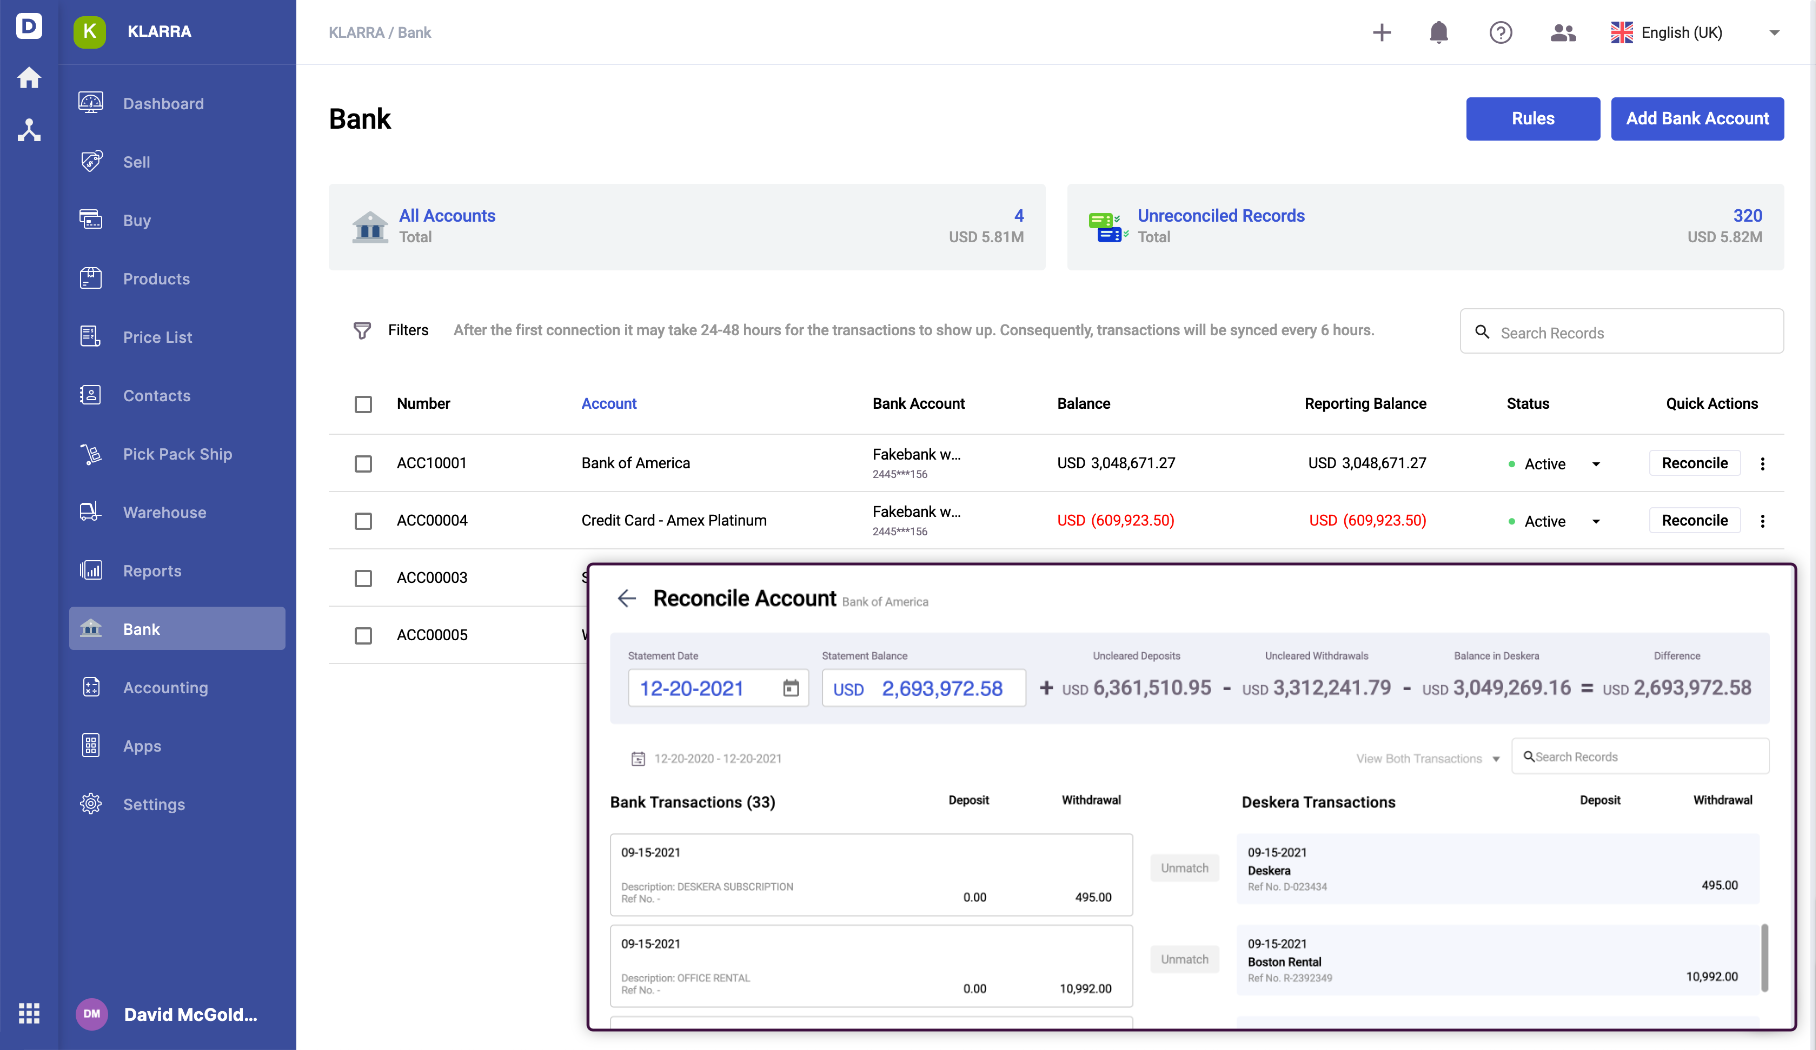Image resolution: width=1816 pixels, height=1050 pixels.
Task: Click the All Accounts bank building icon
Action: 370,226
